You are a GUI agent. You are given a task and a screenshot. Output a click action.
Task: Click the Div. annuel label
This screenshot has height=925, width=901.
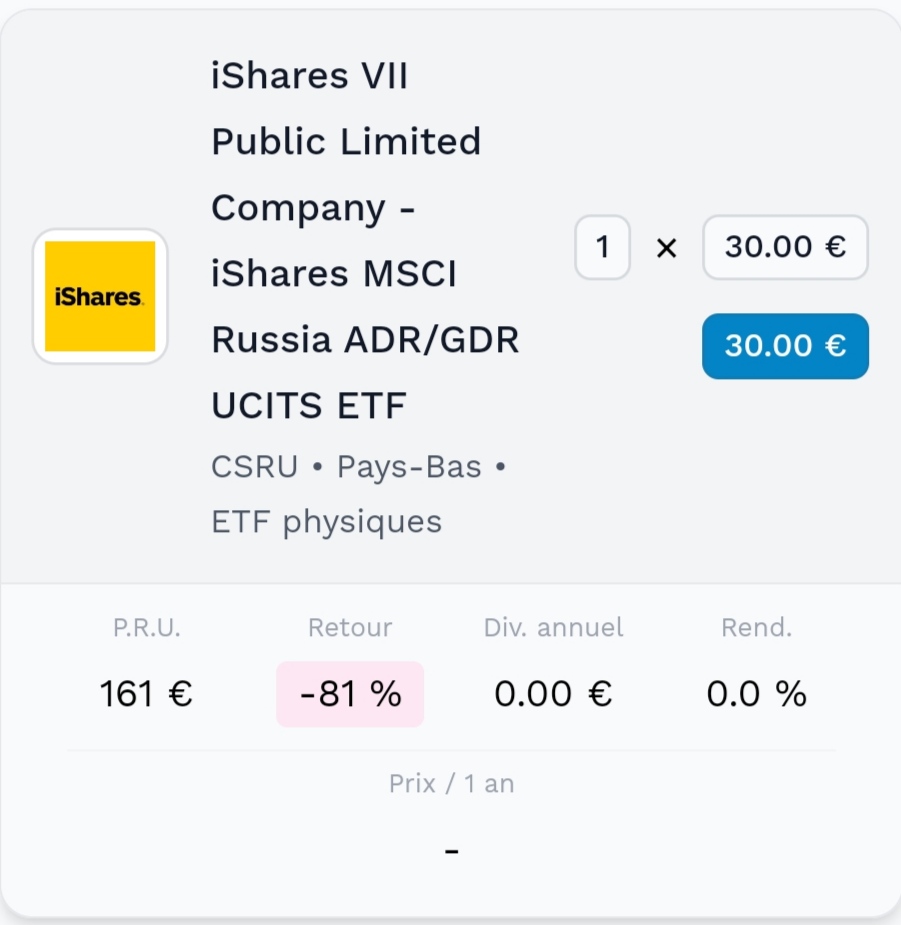[553, 628]
